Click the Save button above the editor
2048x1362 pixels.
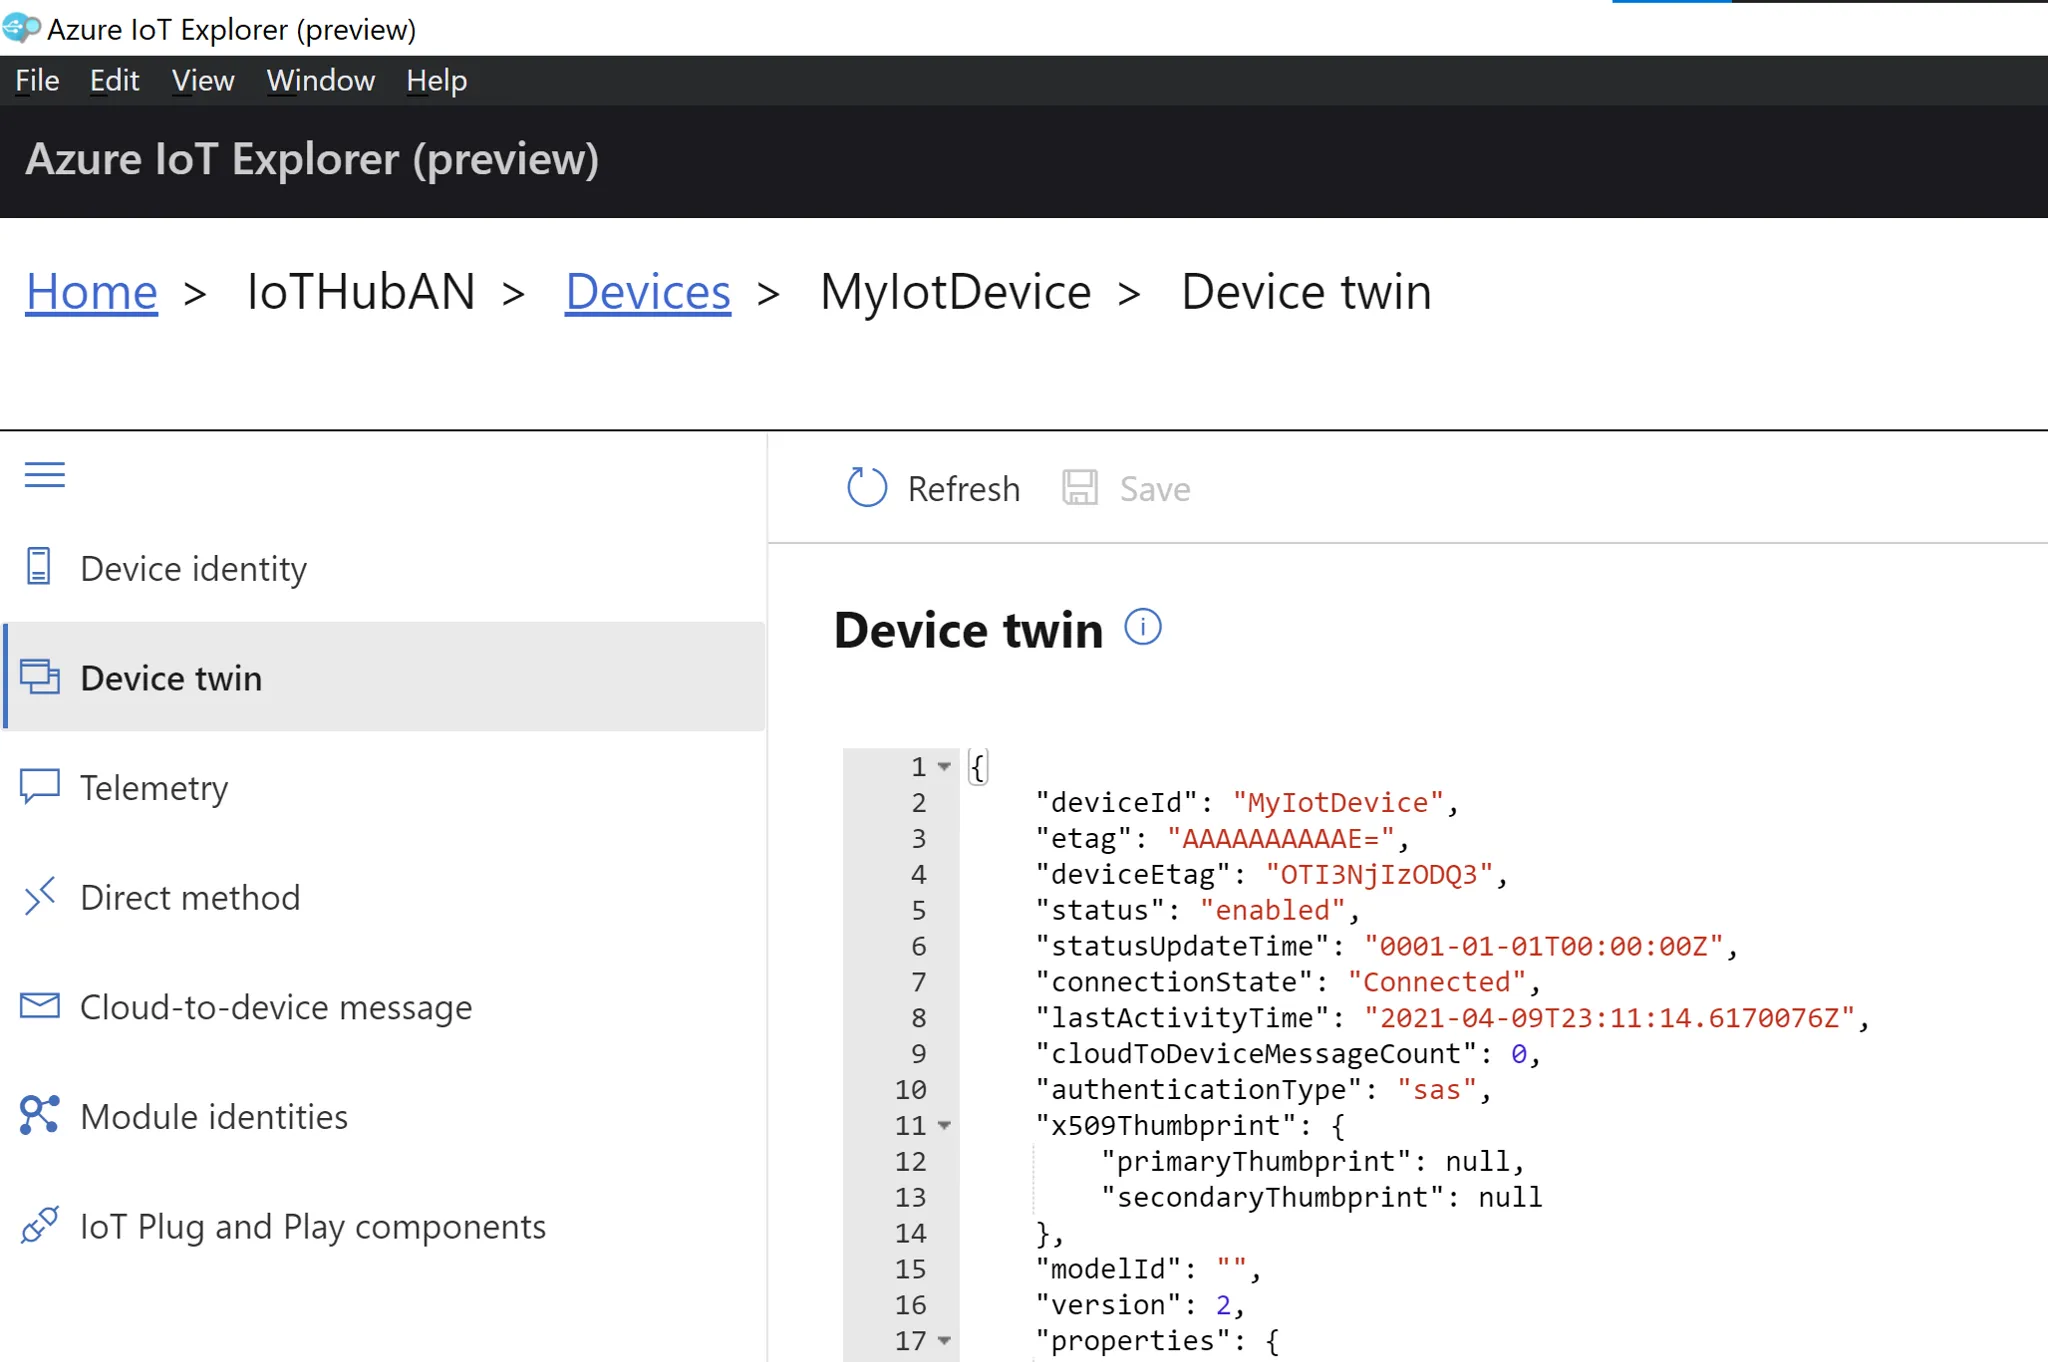tap(1128, 488)
